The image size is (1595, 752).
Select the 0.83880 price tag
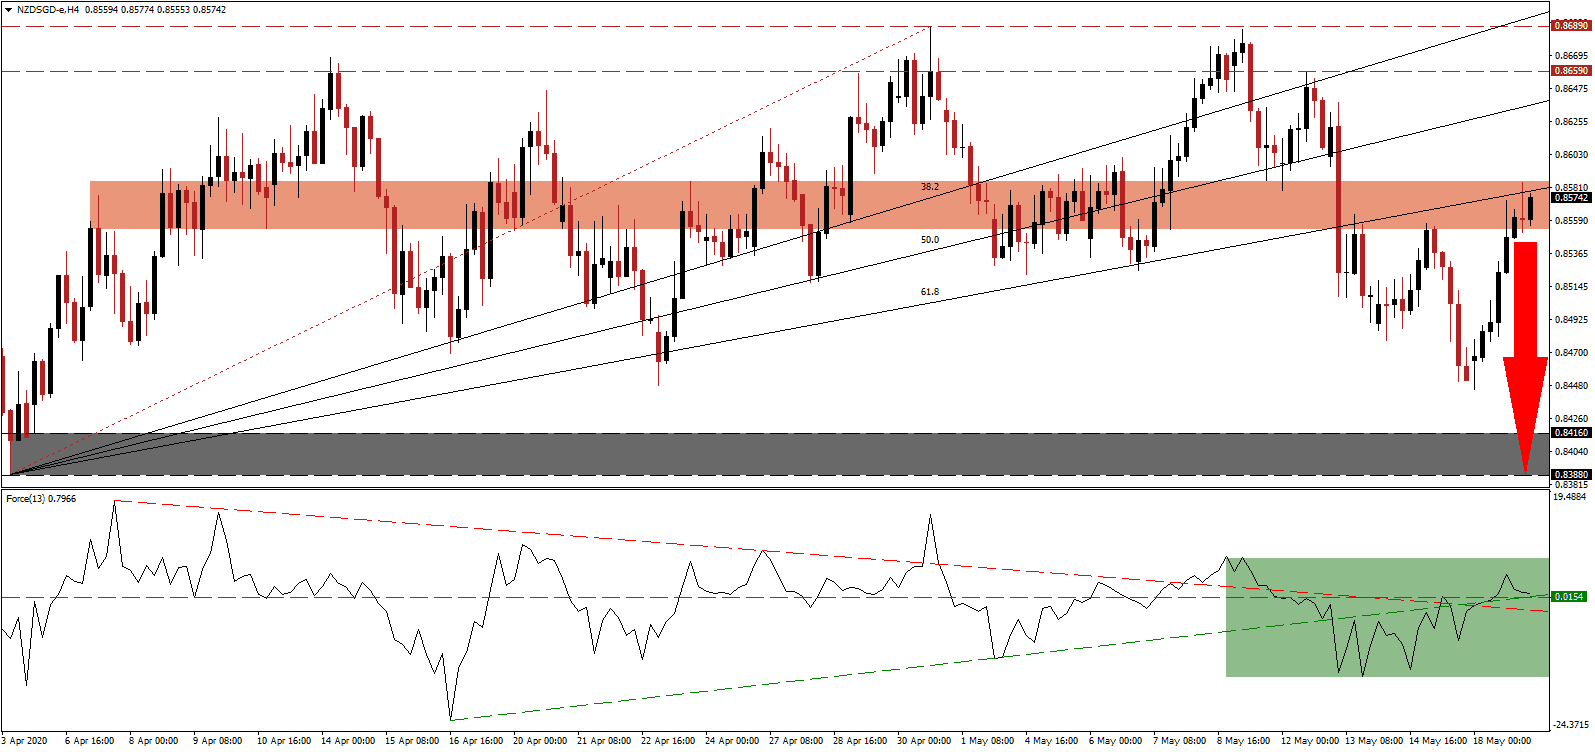tap(1569, 474)
